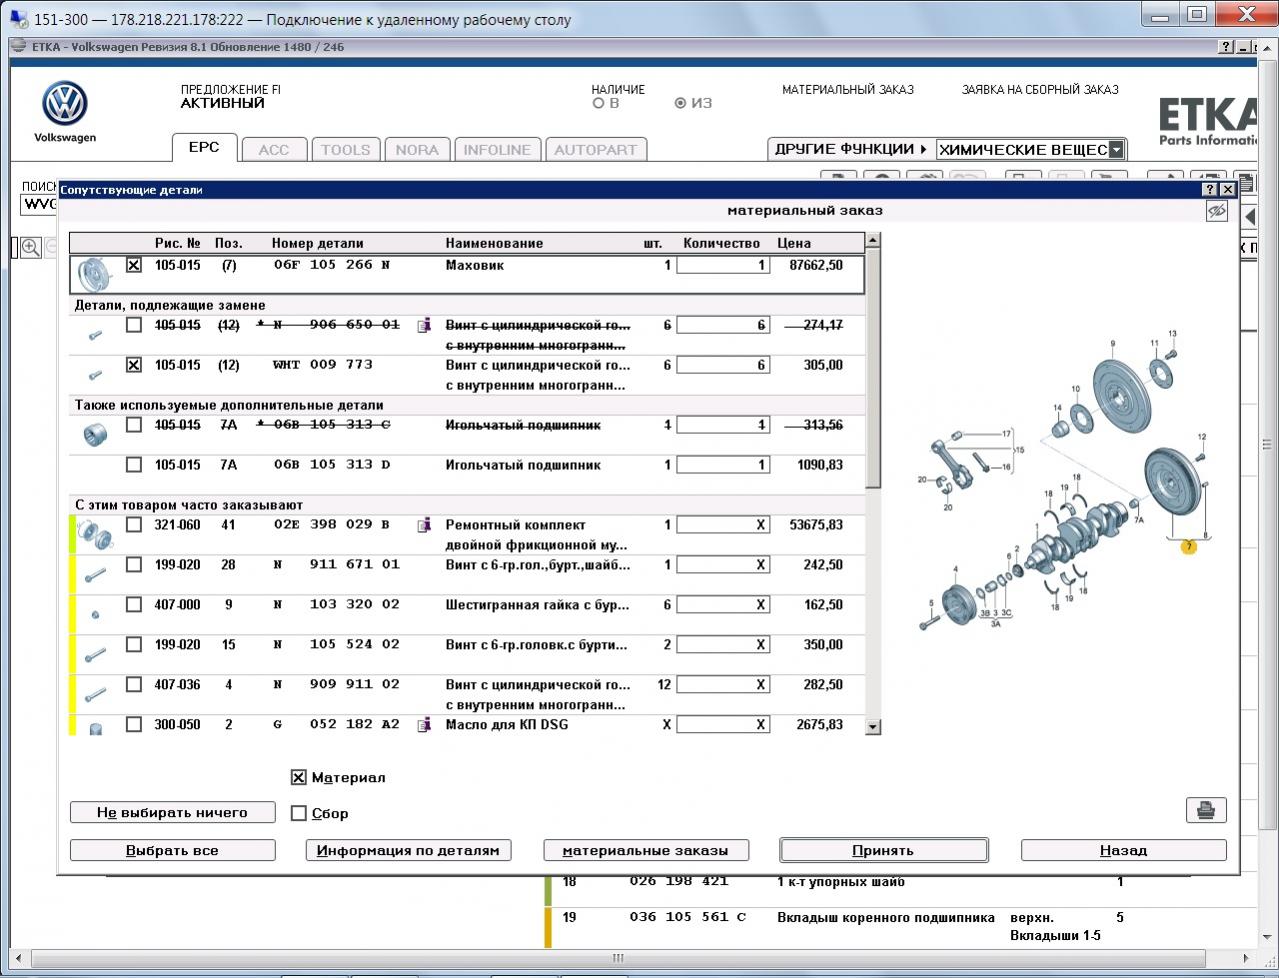
Task: Confirm with the 'Принять' button
Action: (883, 850)
